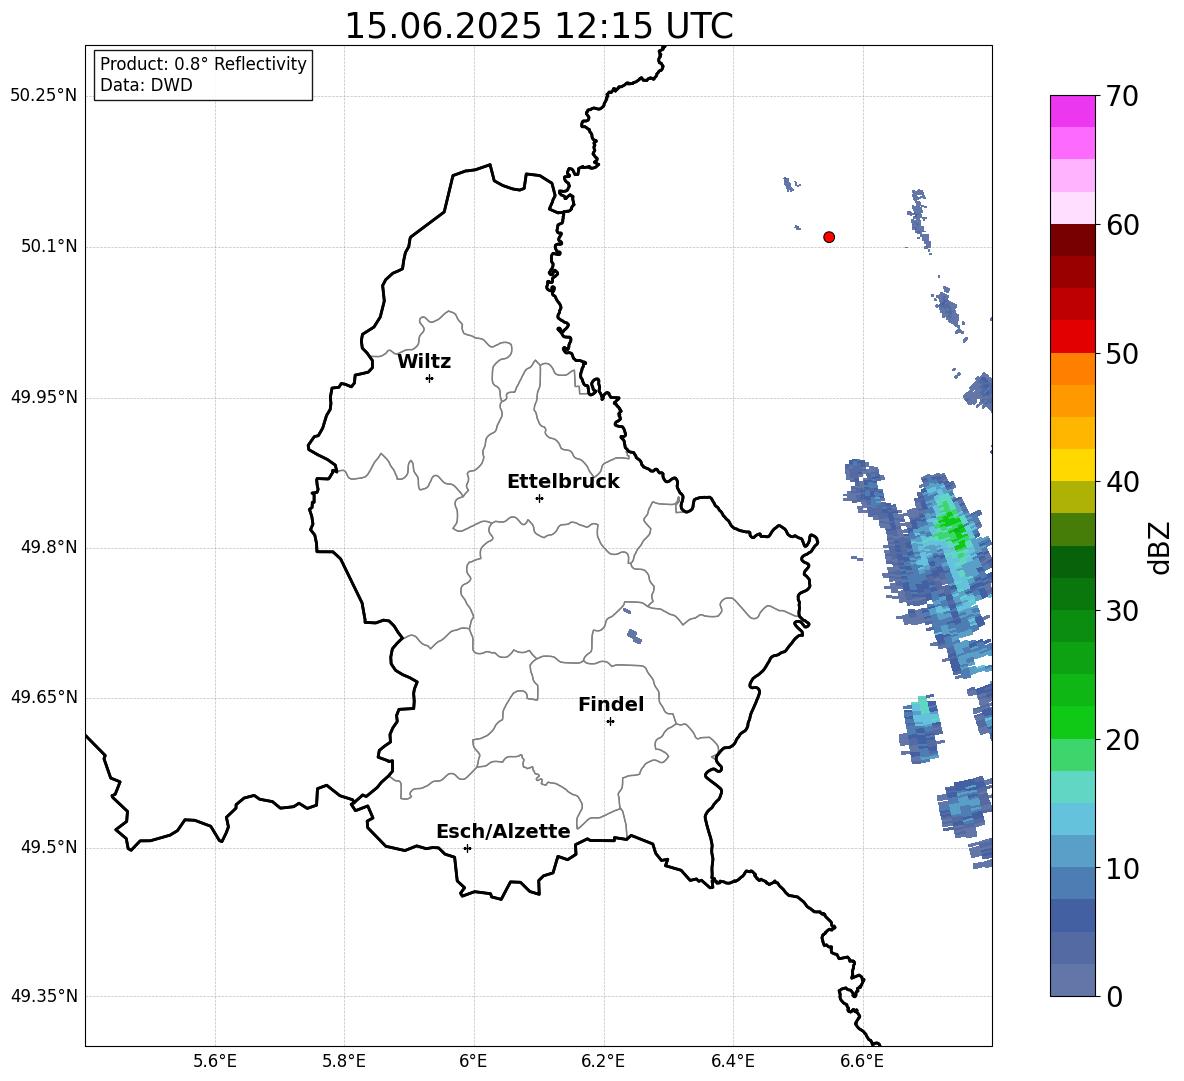Pick the magenta swatch at top of colorbar

tap(1073, 111)
